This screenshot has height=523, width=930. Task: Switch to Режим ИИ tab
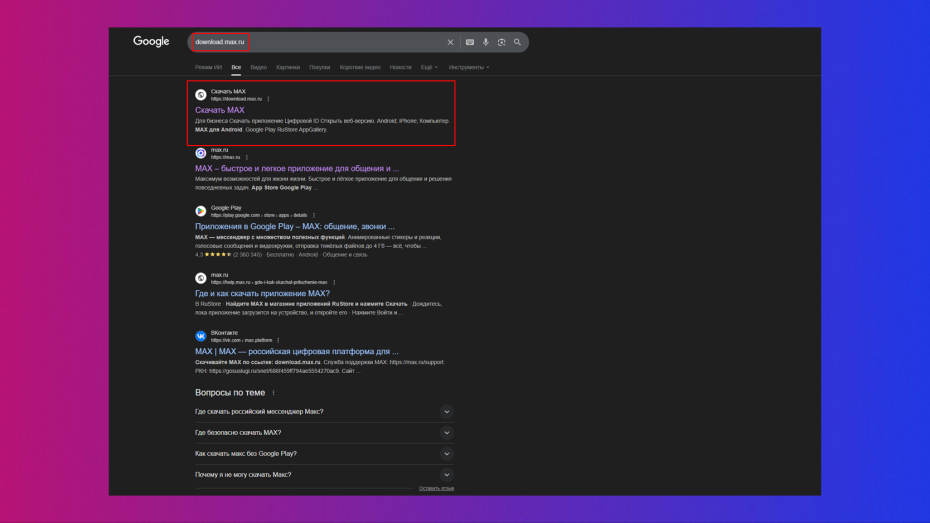pyautogui.click(x=208, y=68)
